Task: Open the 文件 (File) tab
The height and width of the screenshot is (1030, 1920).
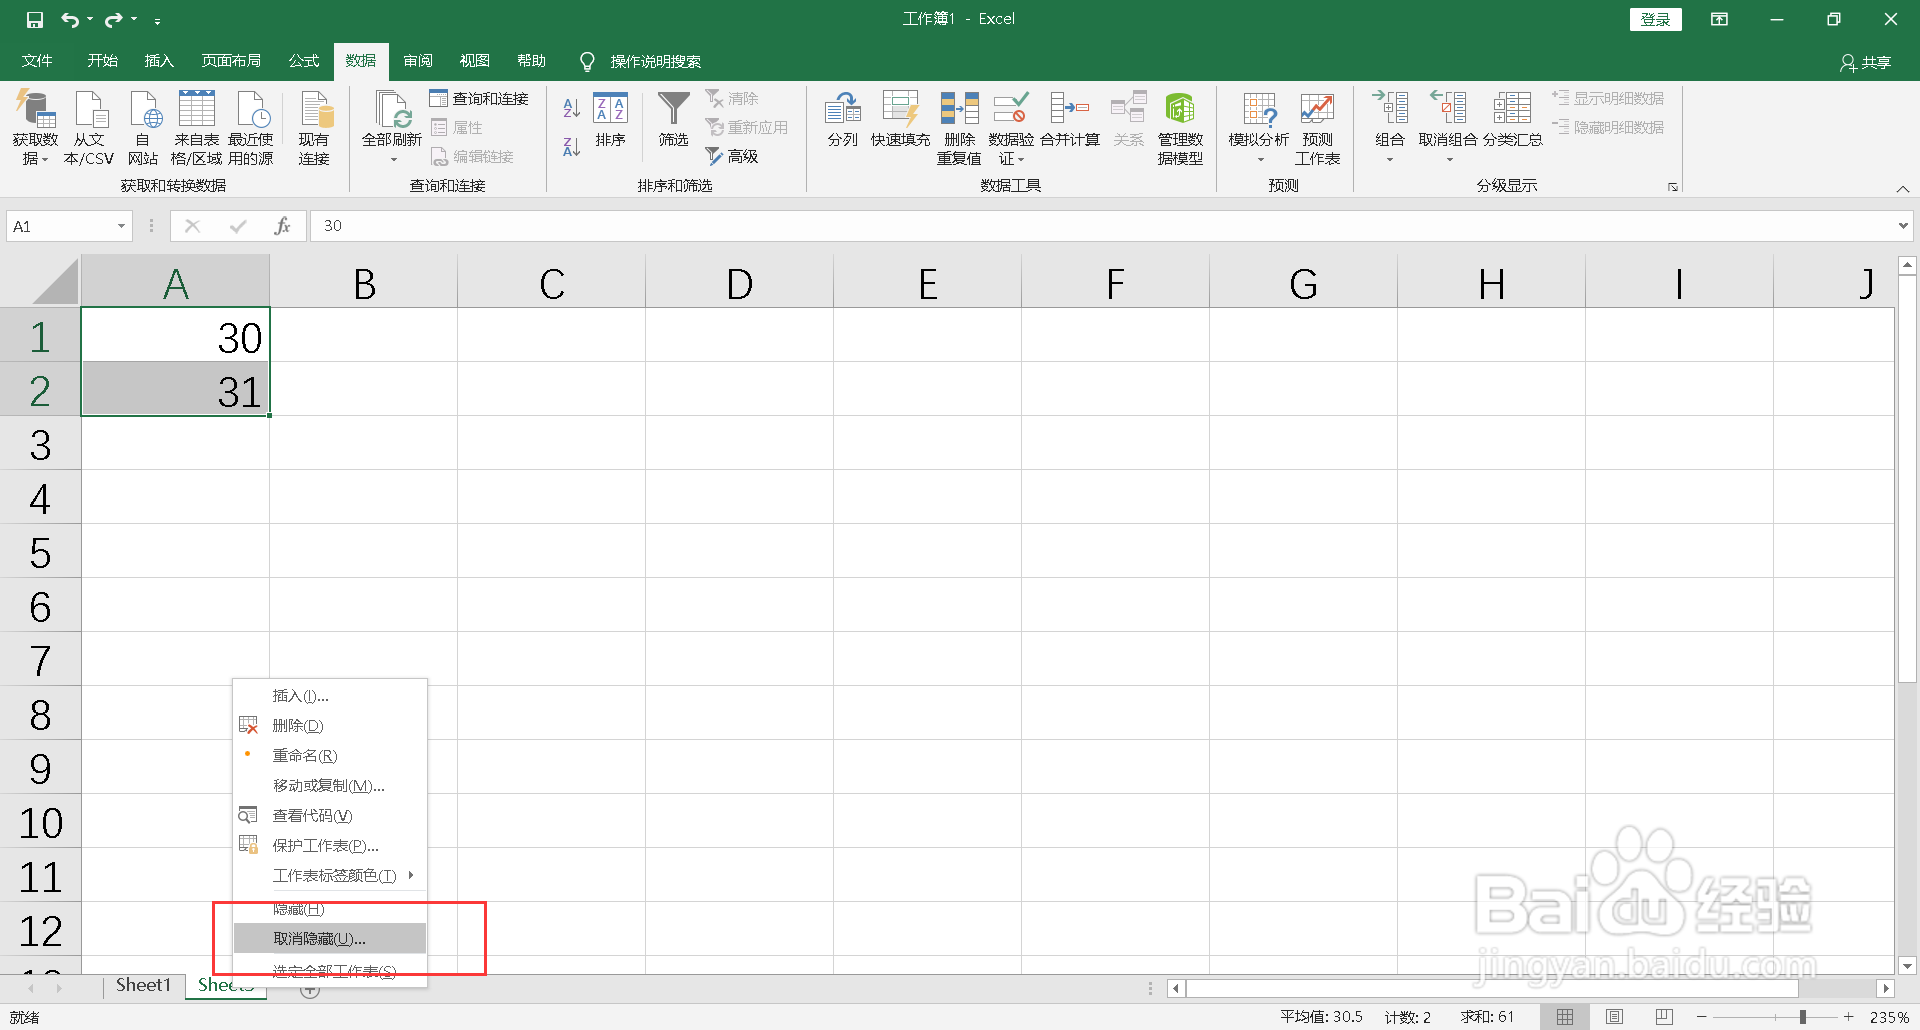Action: pyautogui.click(x=37, y=61)
